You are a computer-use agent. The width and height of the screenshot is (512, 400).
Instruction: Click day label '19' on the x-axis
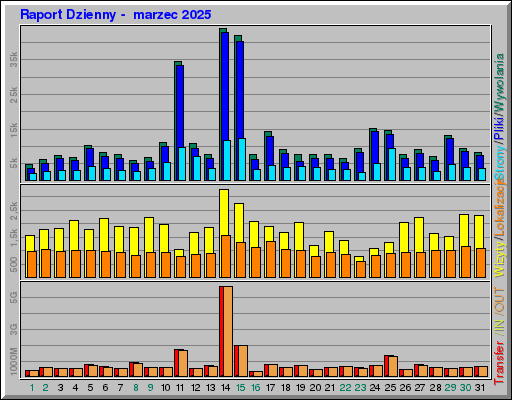point(300,388)
